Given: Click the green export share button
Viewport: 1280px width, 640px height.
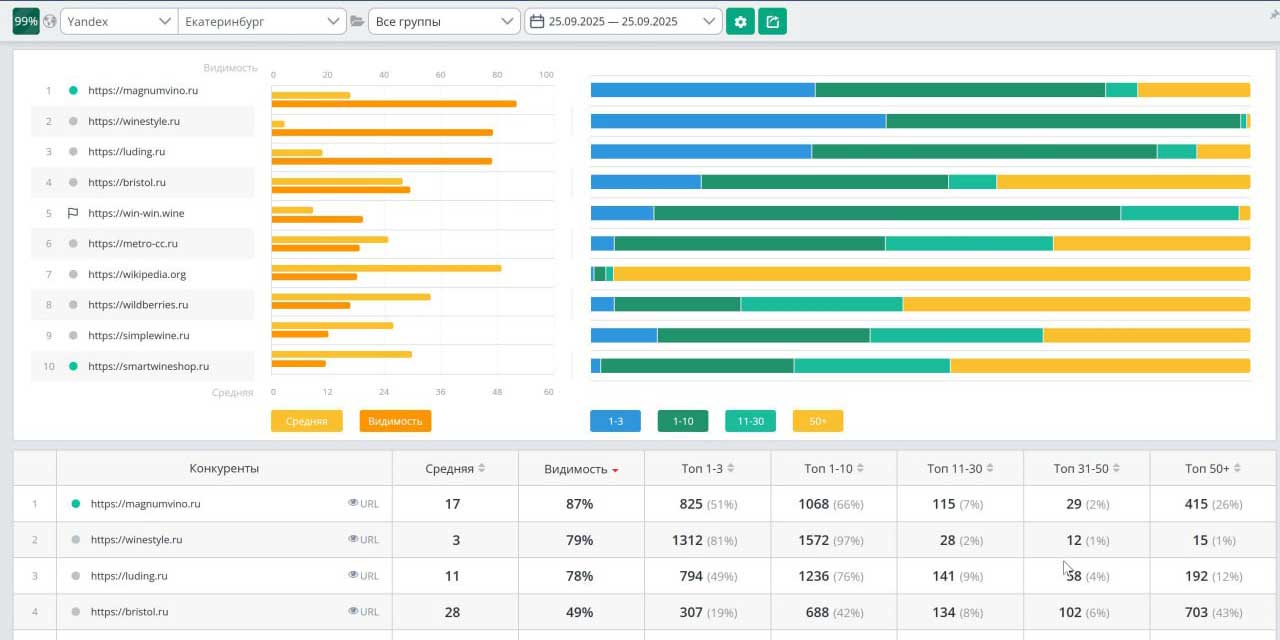Looking at the screenshot, I should pyautogui.click(x=772, y=21).
